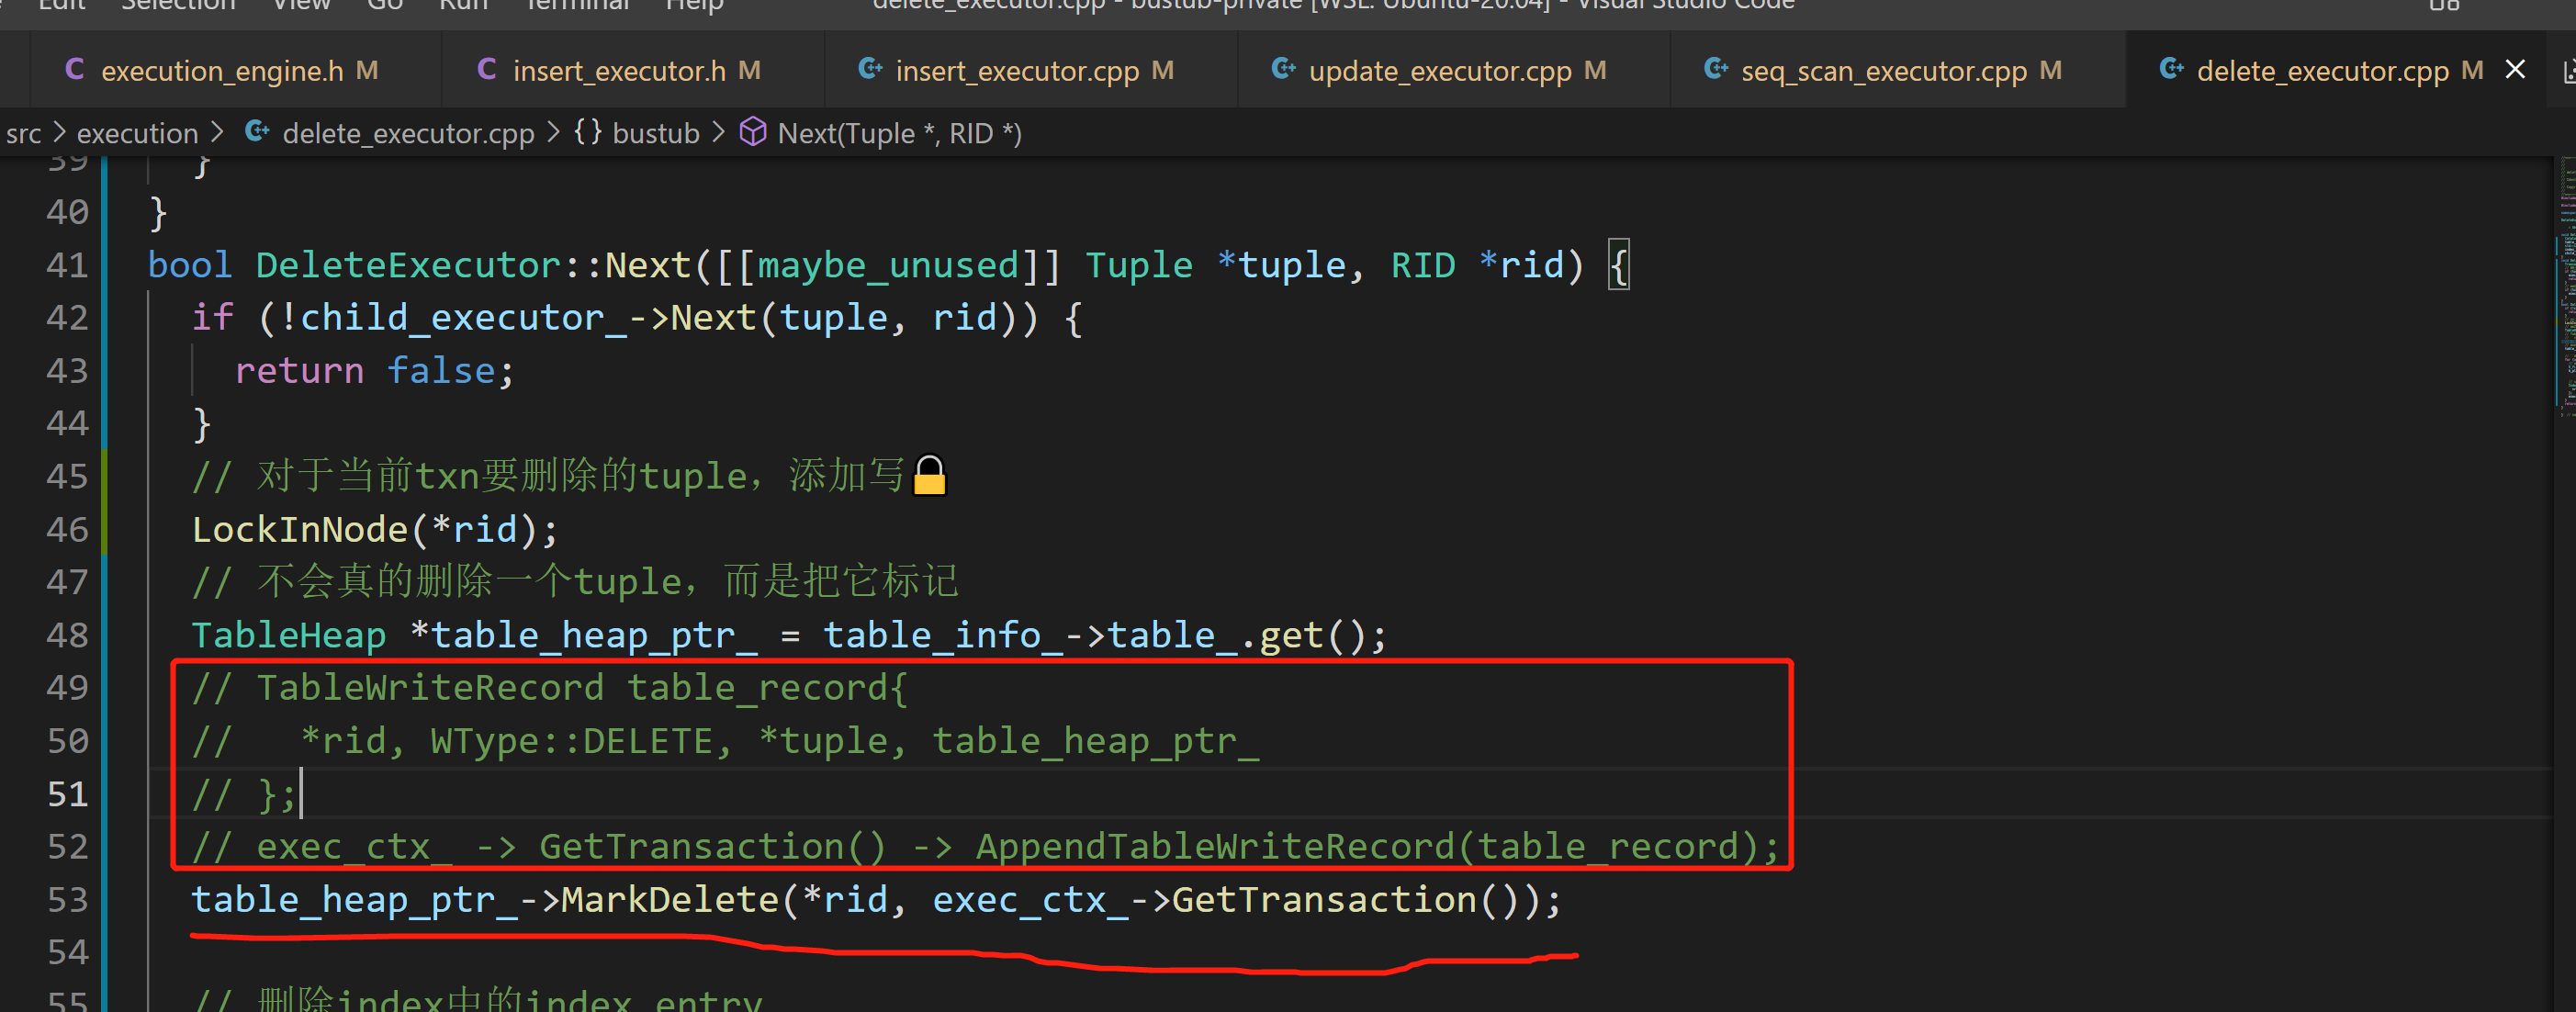The image size is (2576, 1012).
Task: Expand the src breadcrumb segment
Action: 23,133
